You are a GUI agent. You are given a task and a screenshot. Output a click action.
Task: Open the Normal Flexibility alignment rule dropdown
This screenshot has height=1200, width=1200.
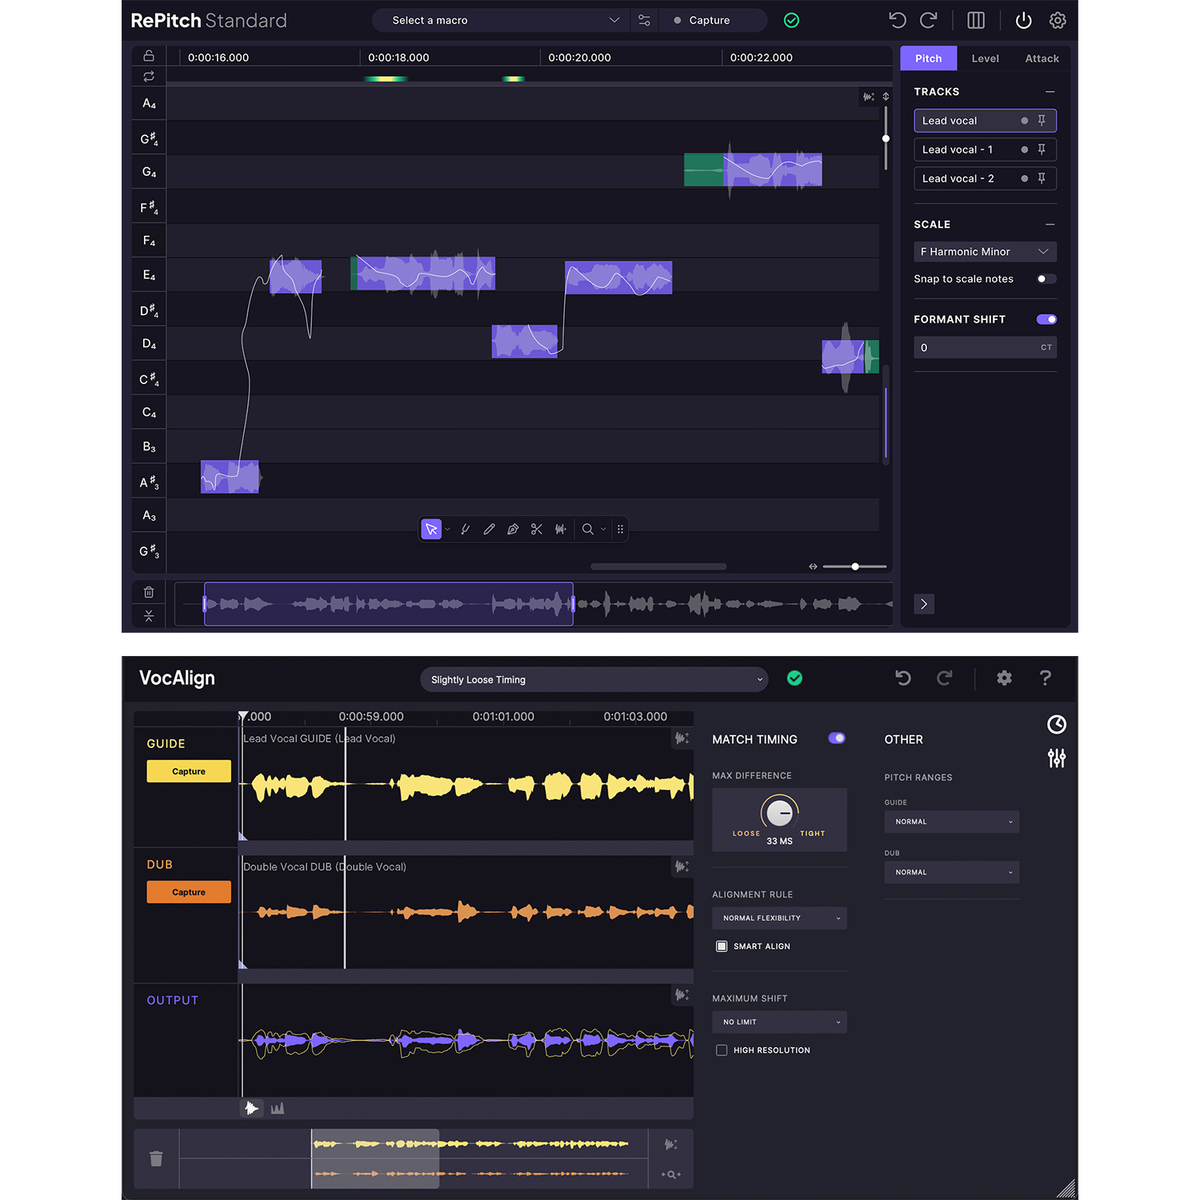click(x=779, y=917)
